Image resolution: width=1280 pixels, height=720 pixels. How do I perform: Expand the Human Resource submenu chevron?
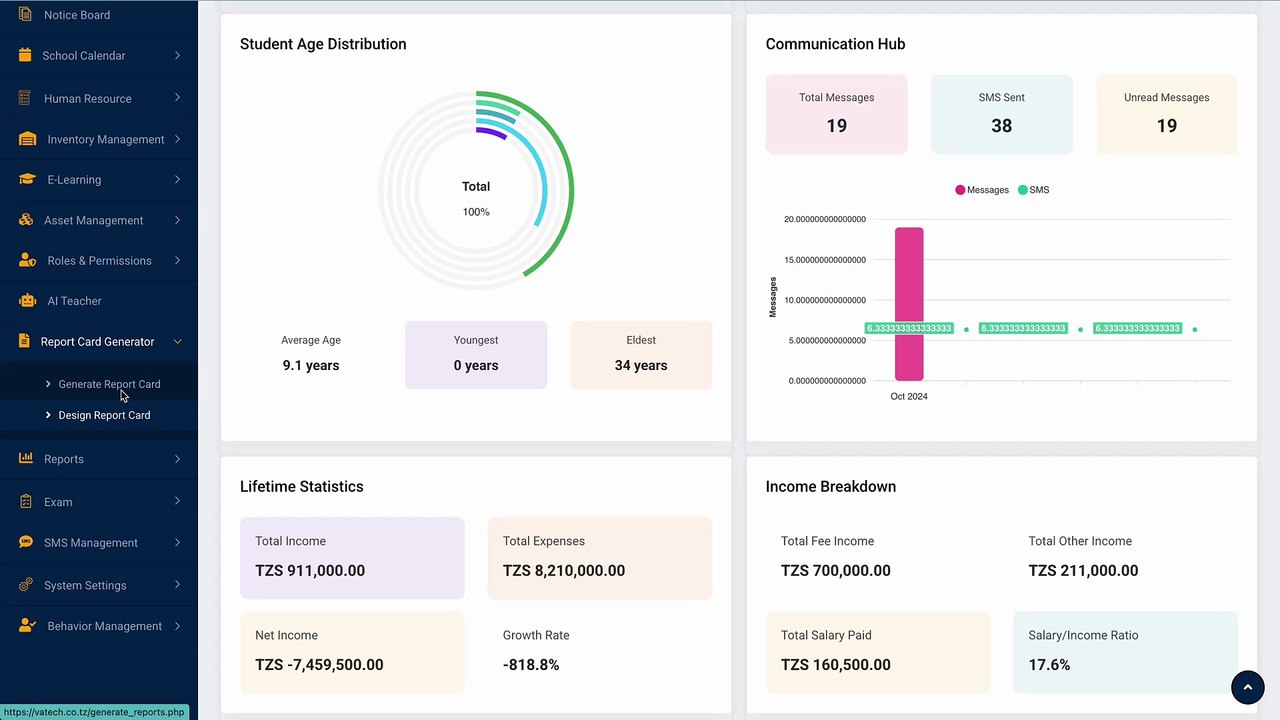(177, 98)
